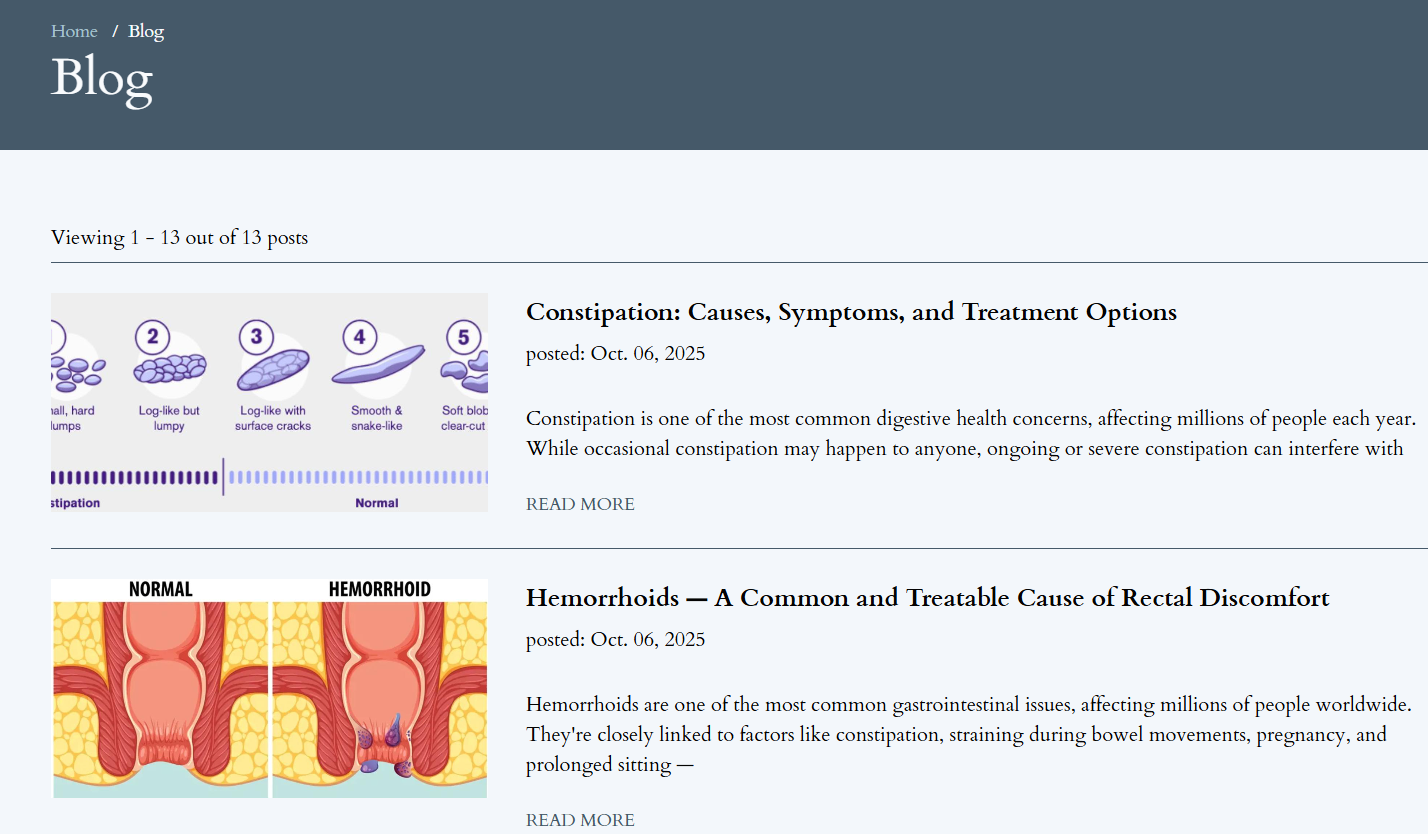Image resolution: width=1428 pixels, height=834 pixels.
Task: Click the Constipation post's posted date
Action: coord(615,353)
